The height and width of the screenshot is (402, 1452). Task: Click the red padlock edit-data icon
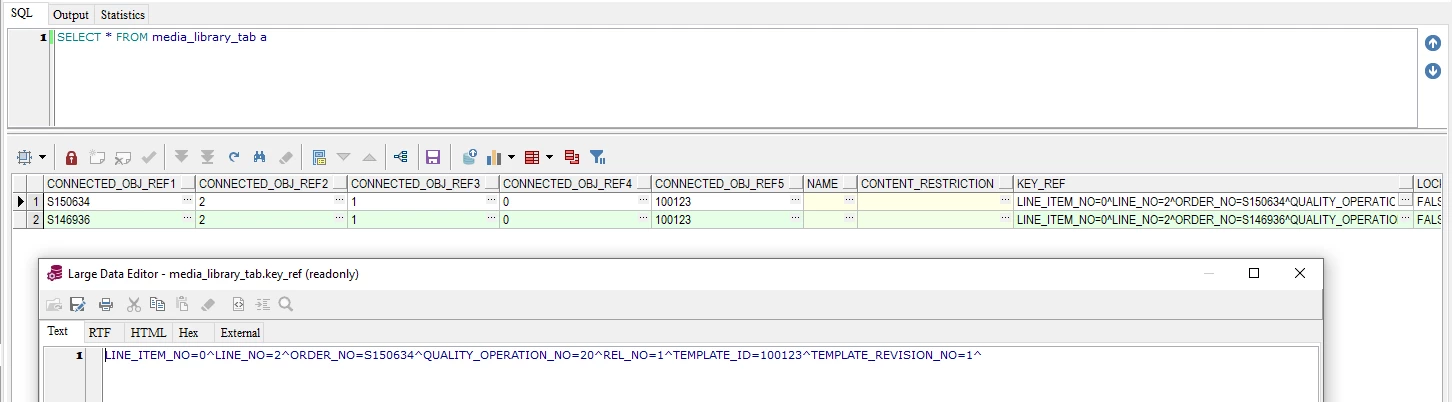click(x=72, y=158)
